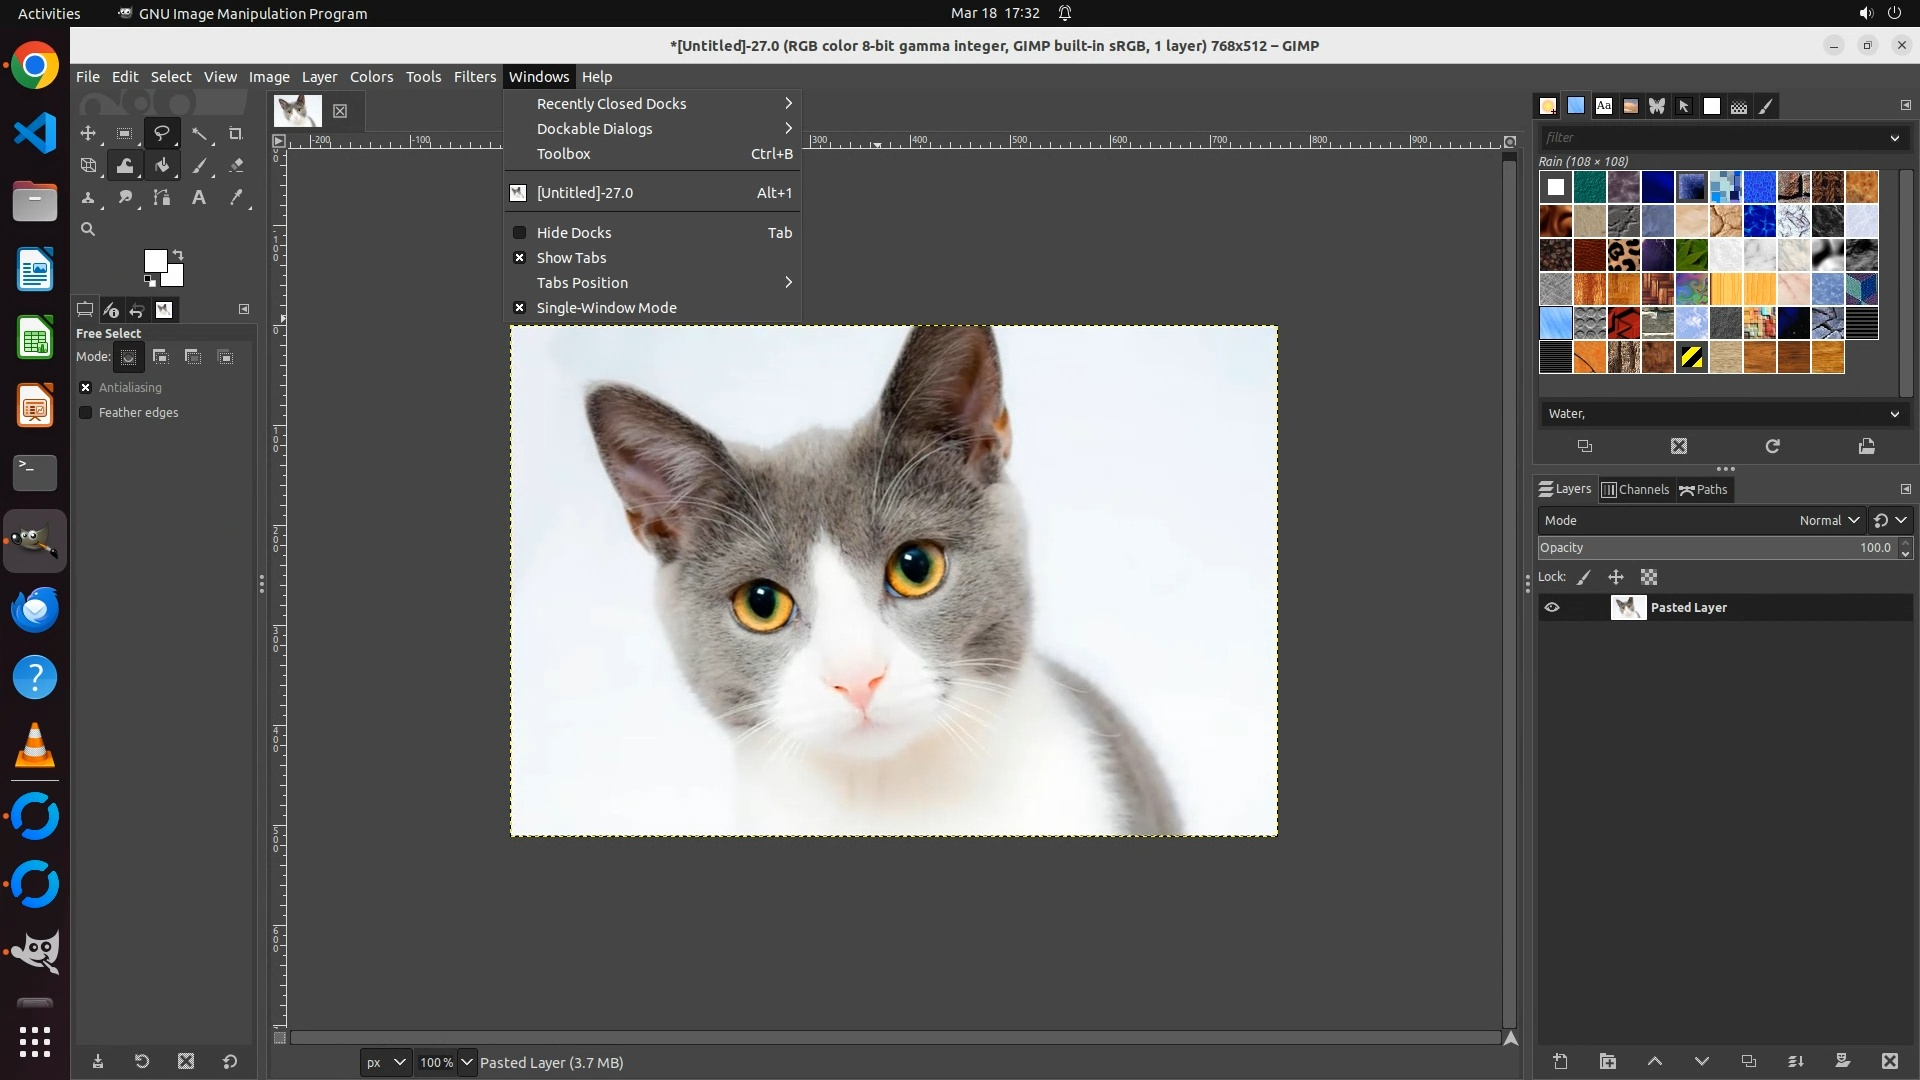The image size is (1920, 1080).
Task: Hide the Pasted Layer via eye icon
Action: 1552,608
